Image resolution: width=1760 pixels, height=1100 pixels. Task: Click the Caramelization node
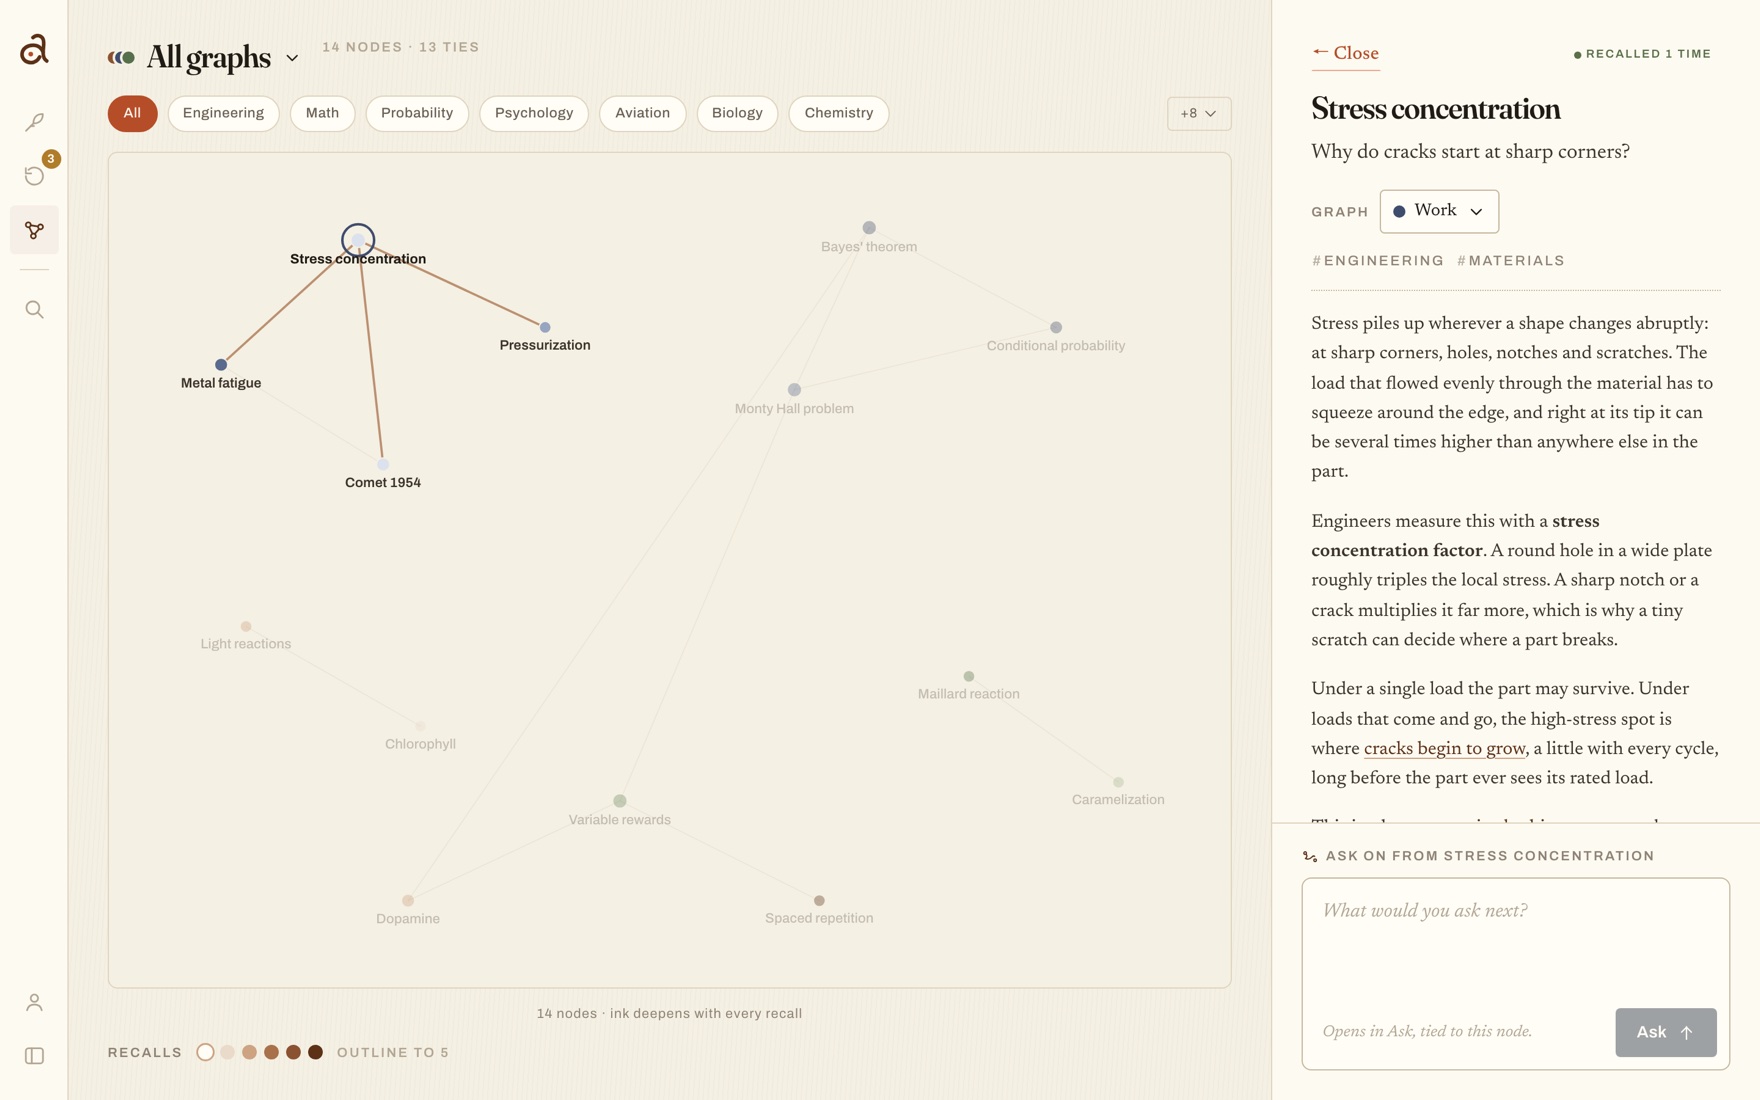1118,782
